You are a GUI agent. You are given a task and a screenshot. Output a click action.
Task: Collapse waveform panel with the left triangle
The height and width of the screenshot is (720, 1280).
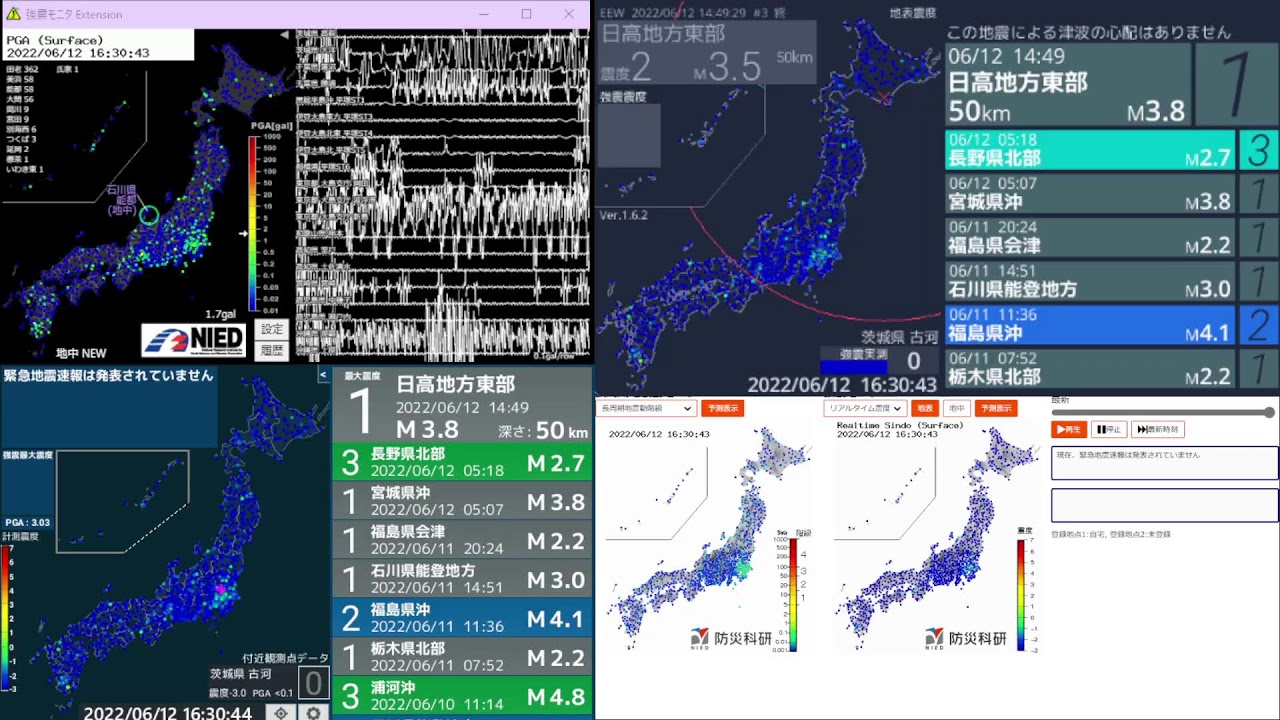(x=284, y=35)
